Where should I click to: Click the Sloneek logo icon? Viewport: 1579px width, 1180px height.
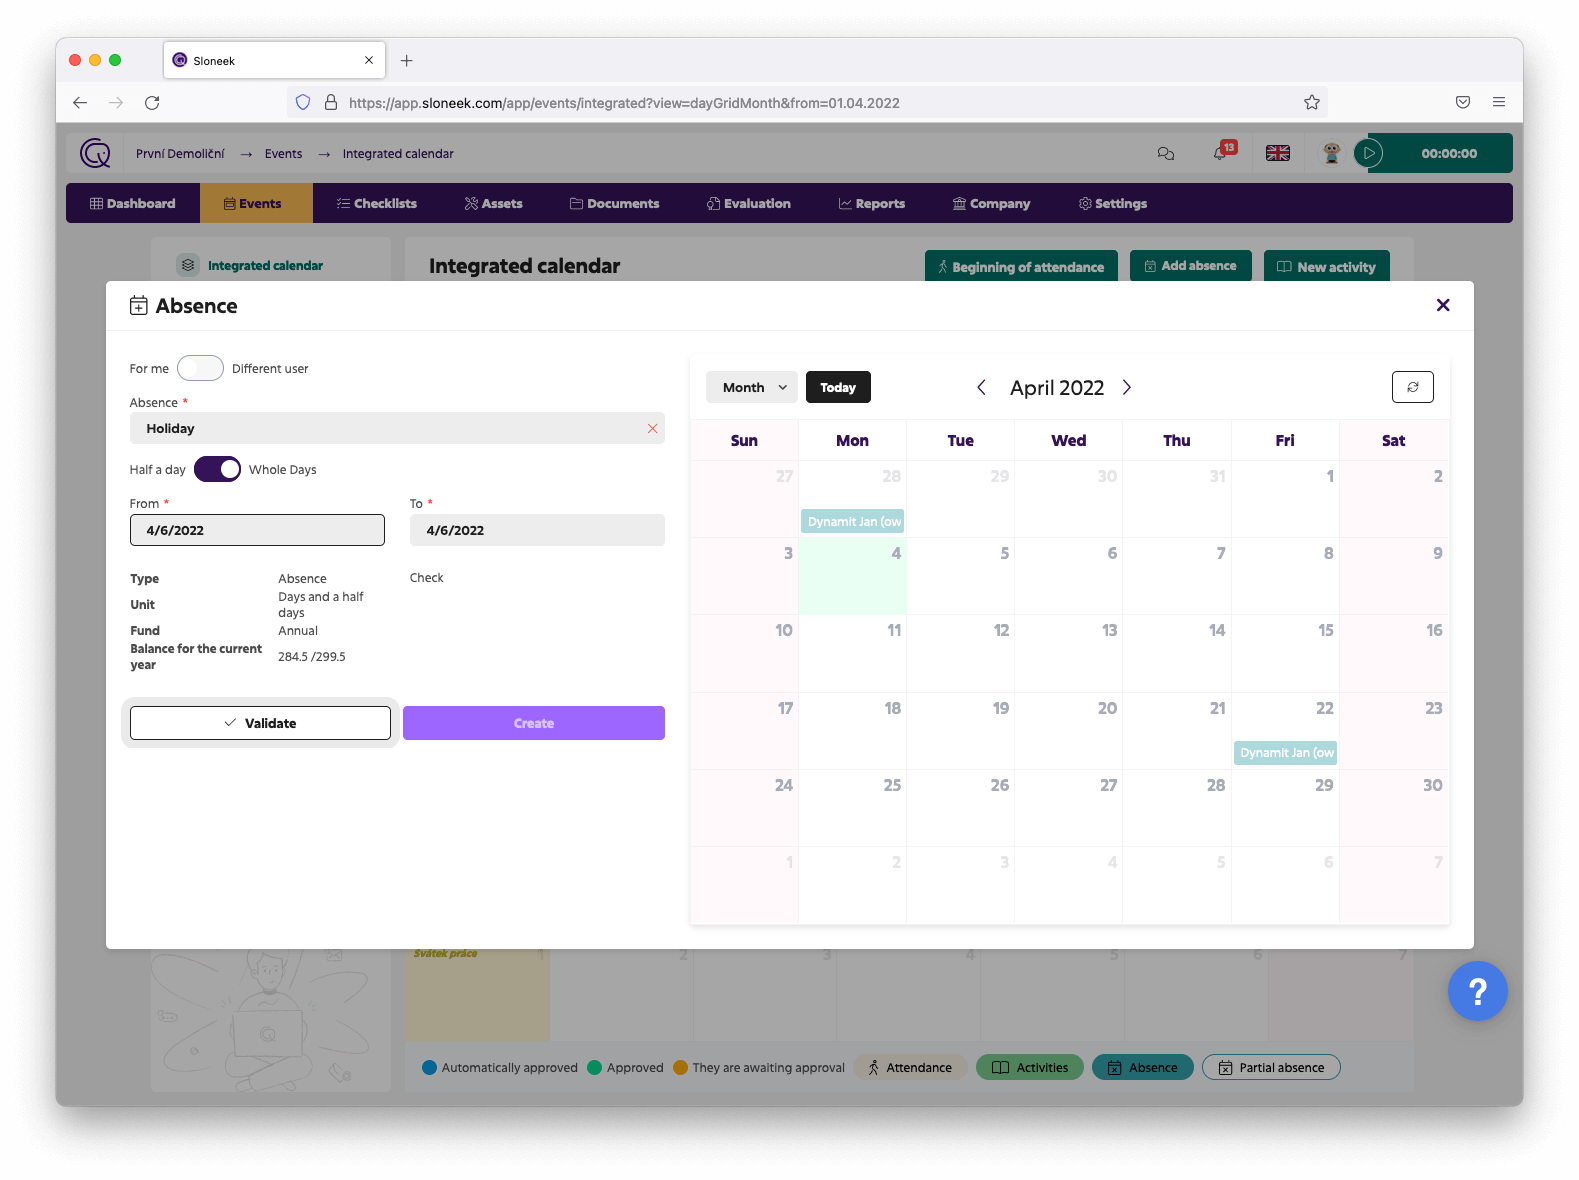click(x=95, y=153)
